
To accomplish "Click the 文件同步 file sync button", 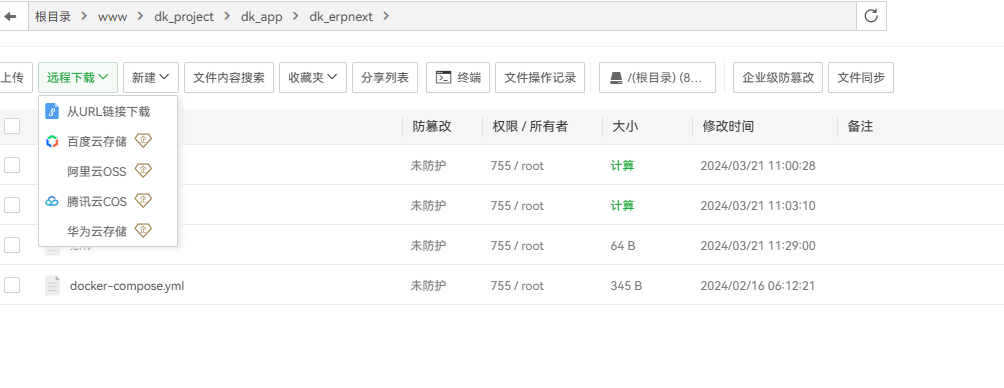I will pos(861,77).
